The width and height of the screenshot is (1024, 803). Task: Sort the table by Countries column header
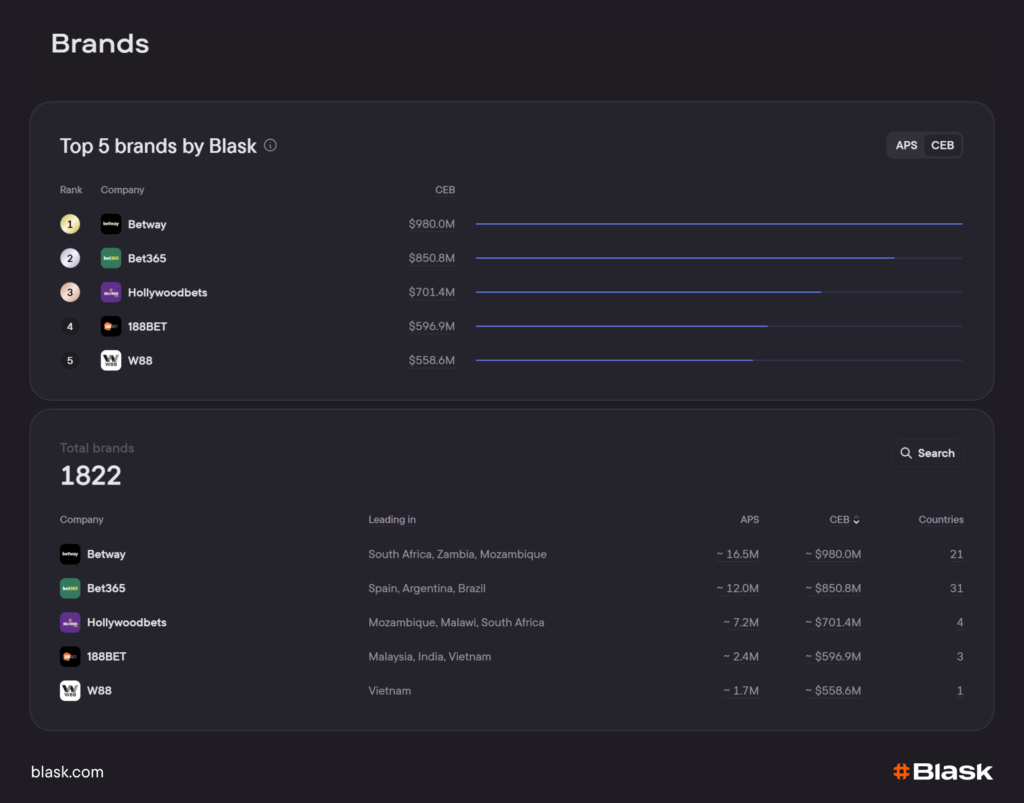pyautogui.click(x=940, y=520)
